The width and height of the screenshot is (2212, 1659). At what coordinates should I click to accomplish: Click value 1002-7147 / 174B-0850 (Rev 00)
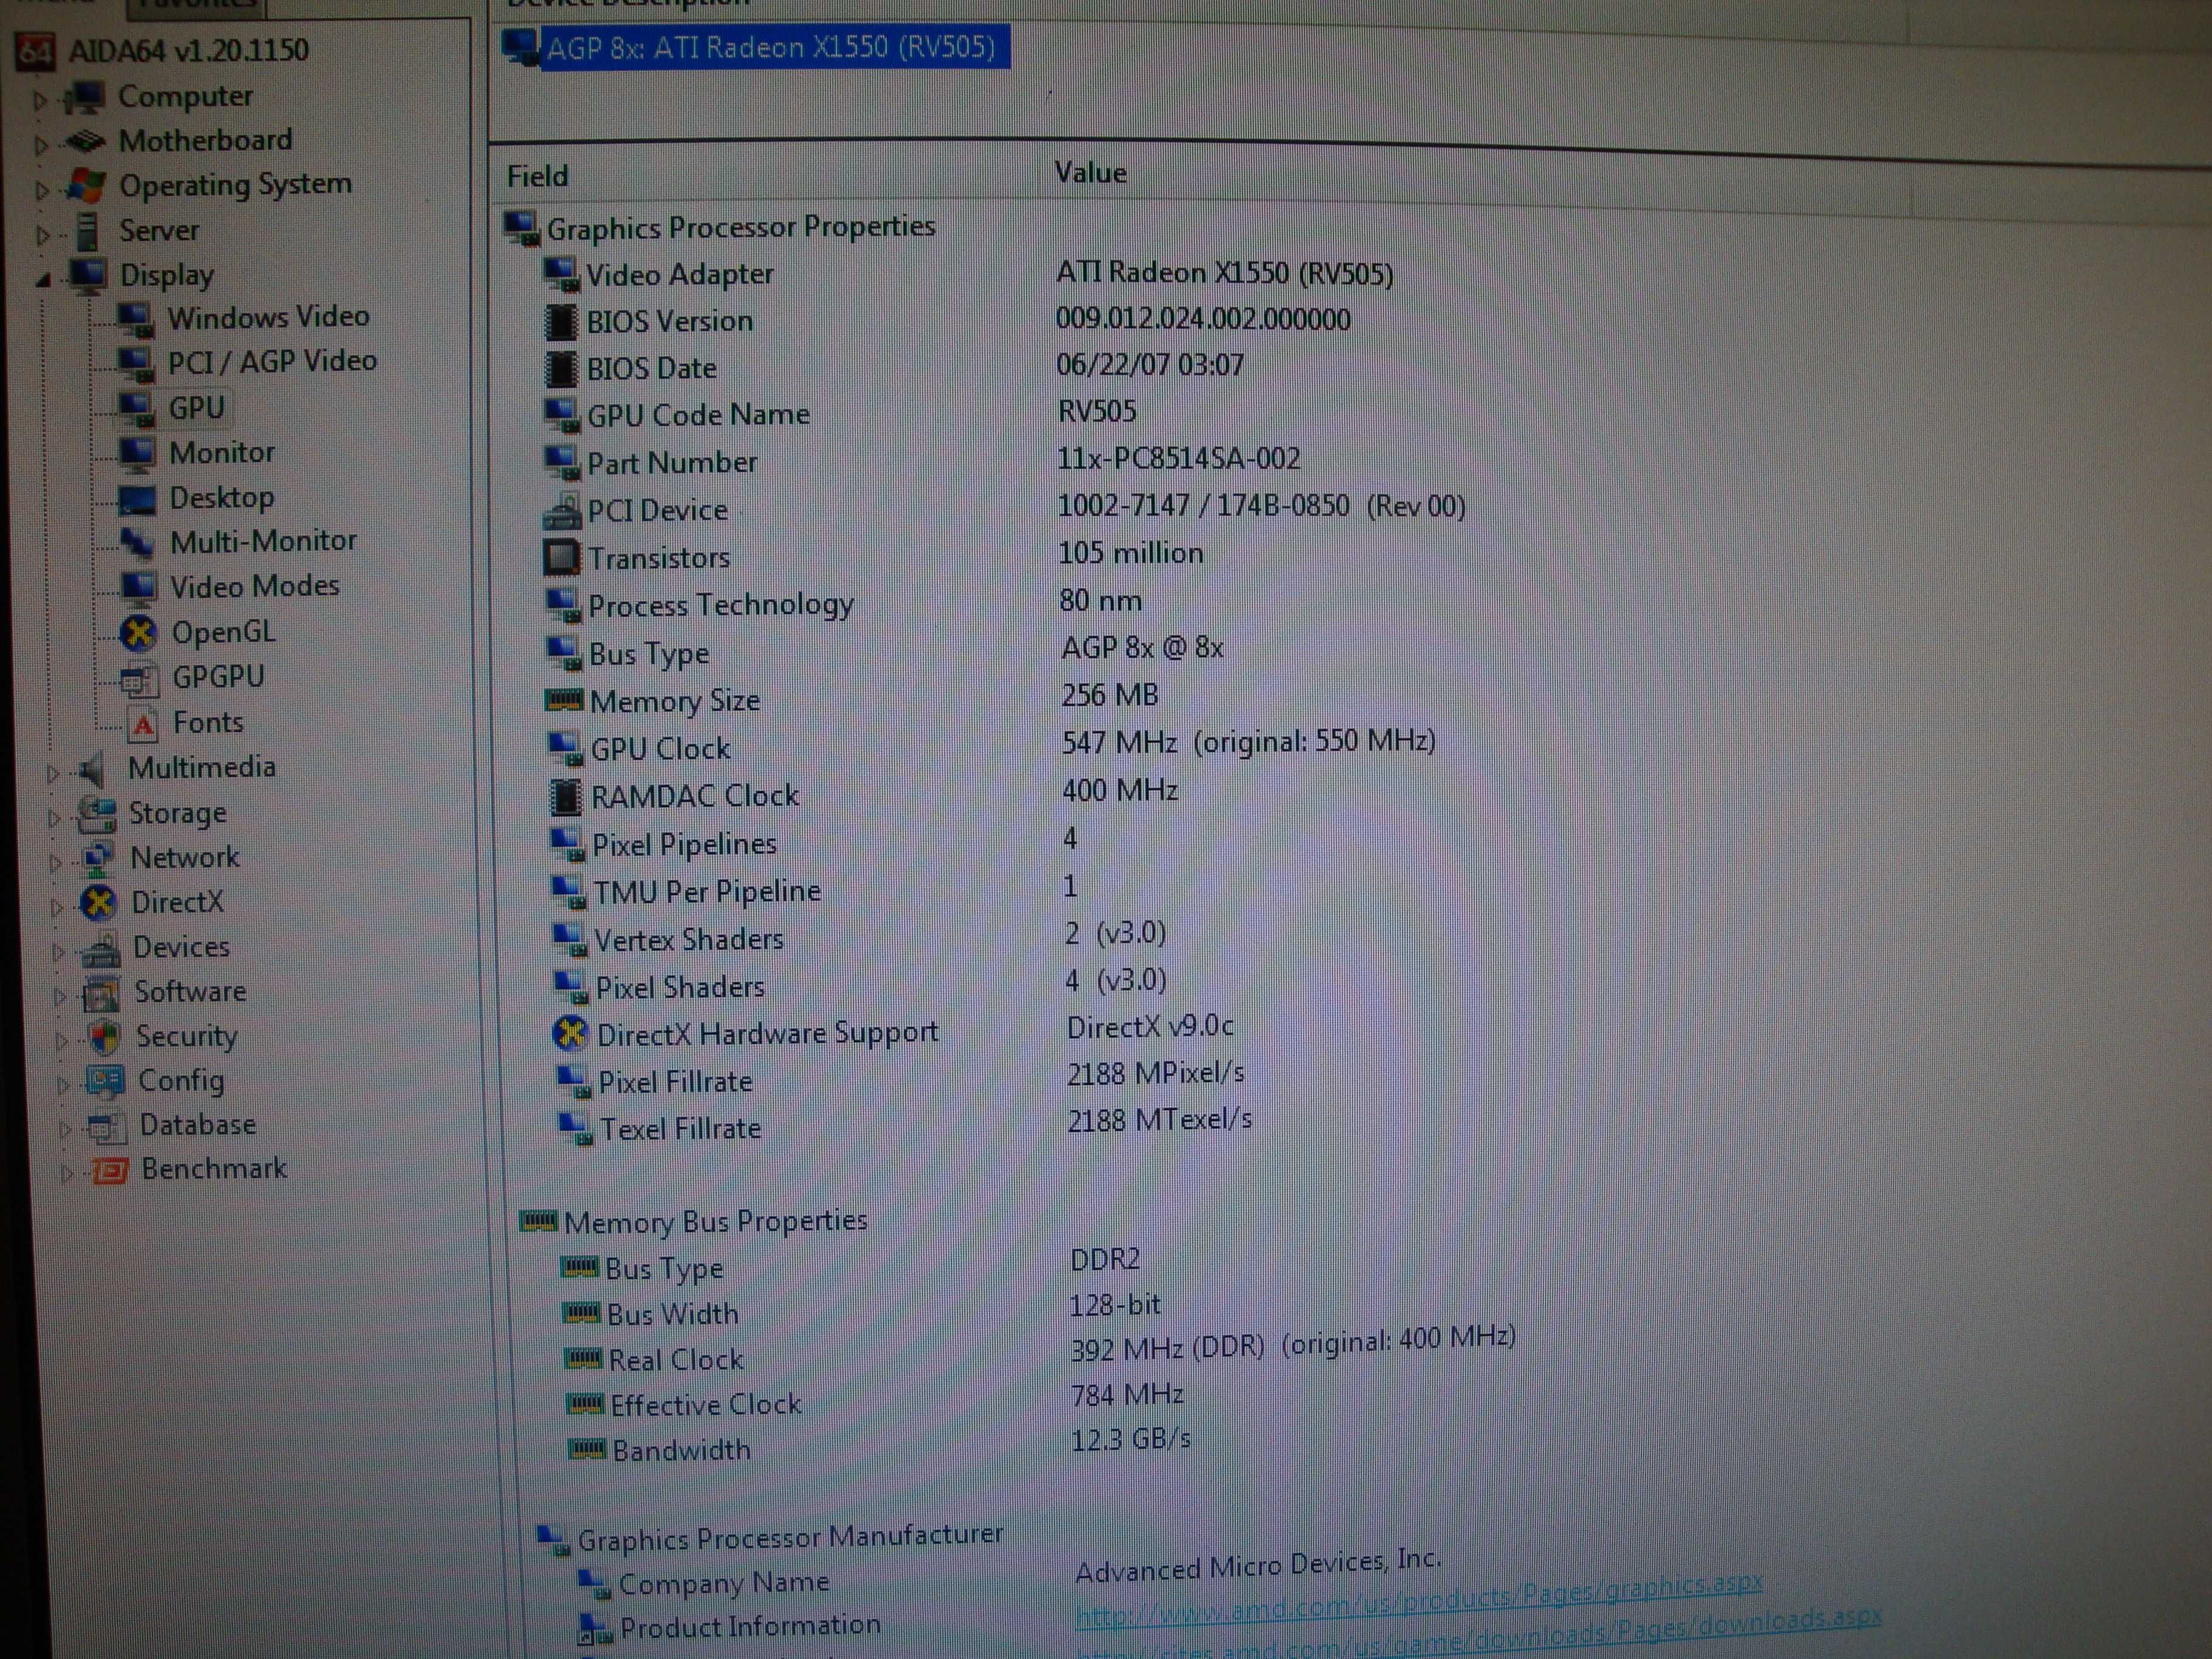tap(1261, 506)
